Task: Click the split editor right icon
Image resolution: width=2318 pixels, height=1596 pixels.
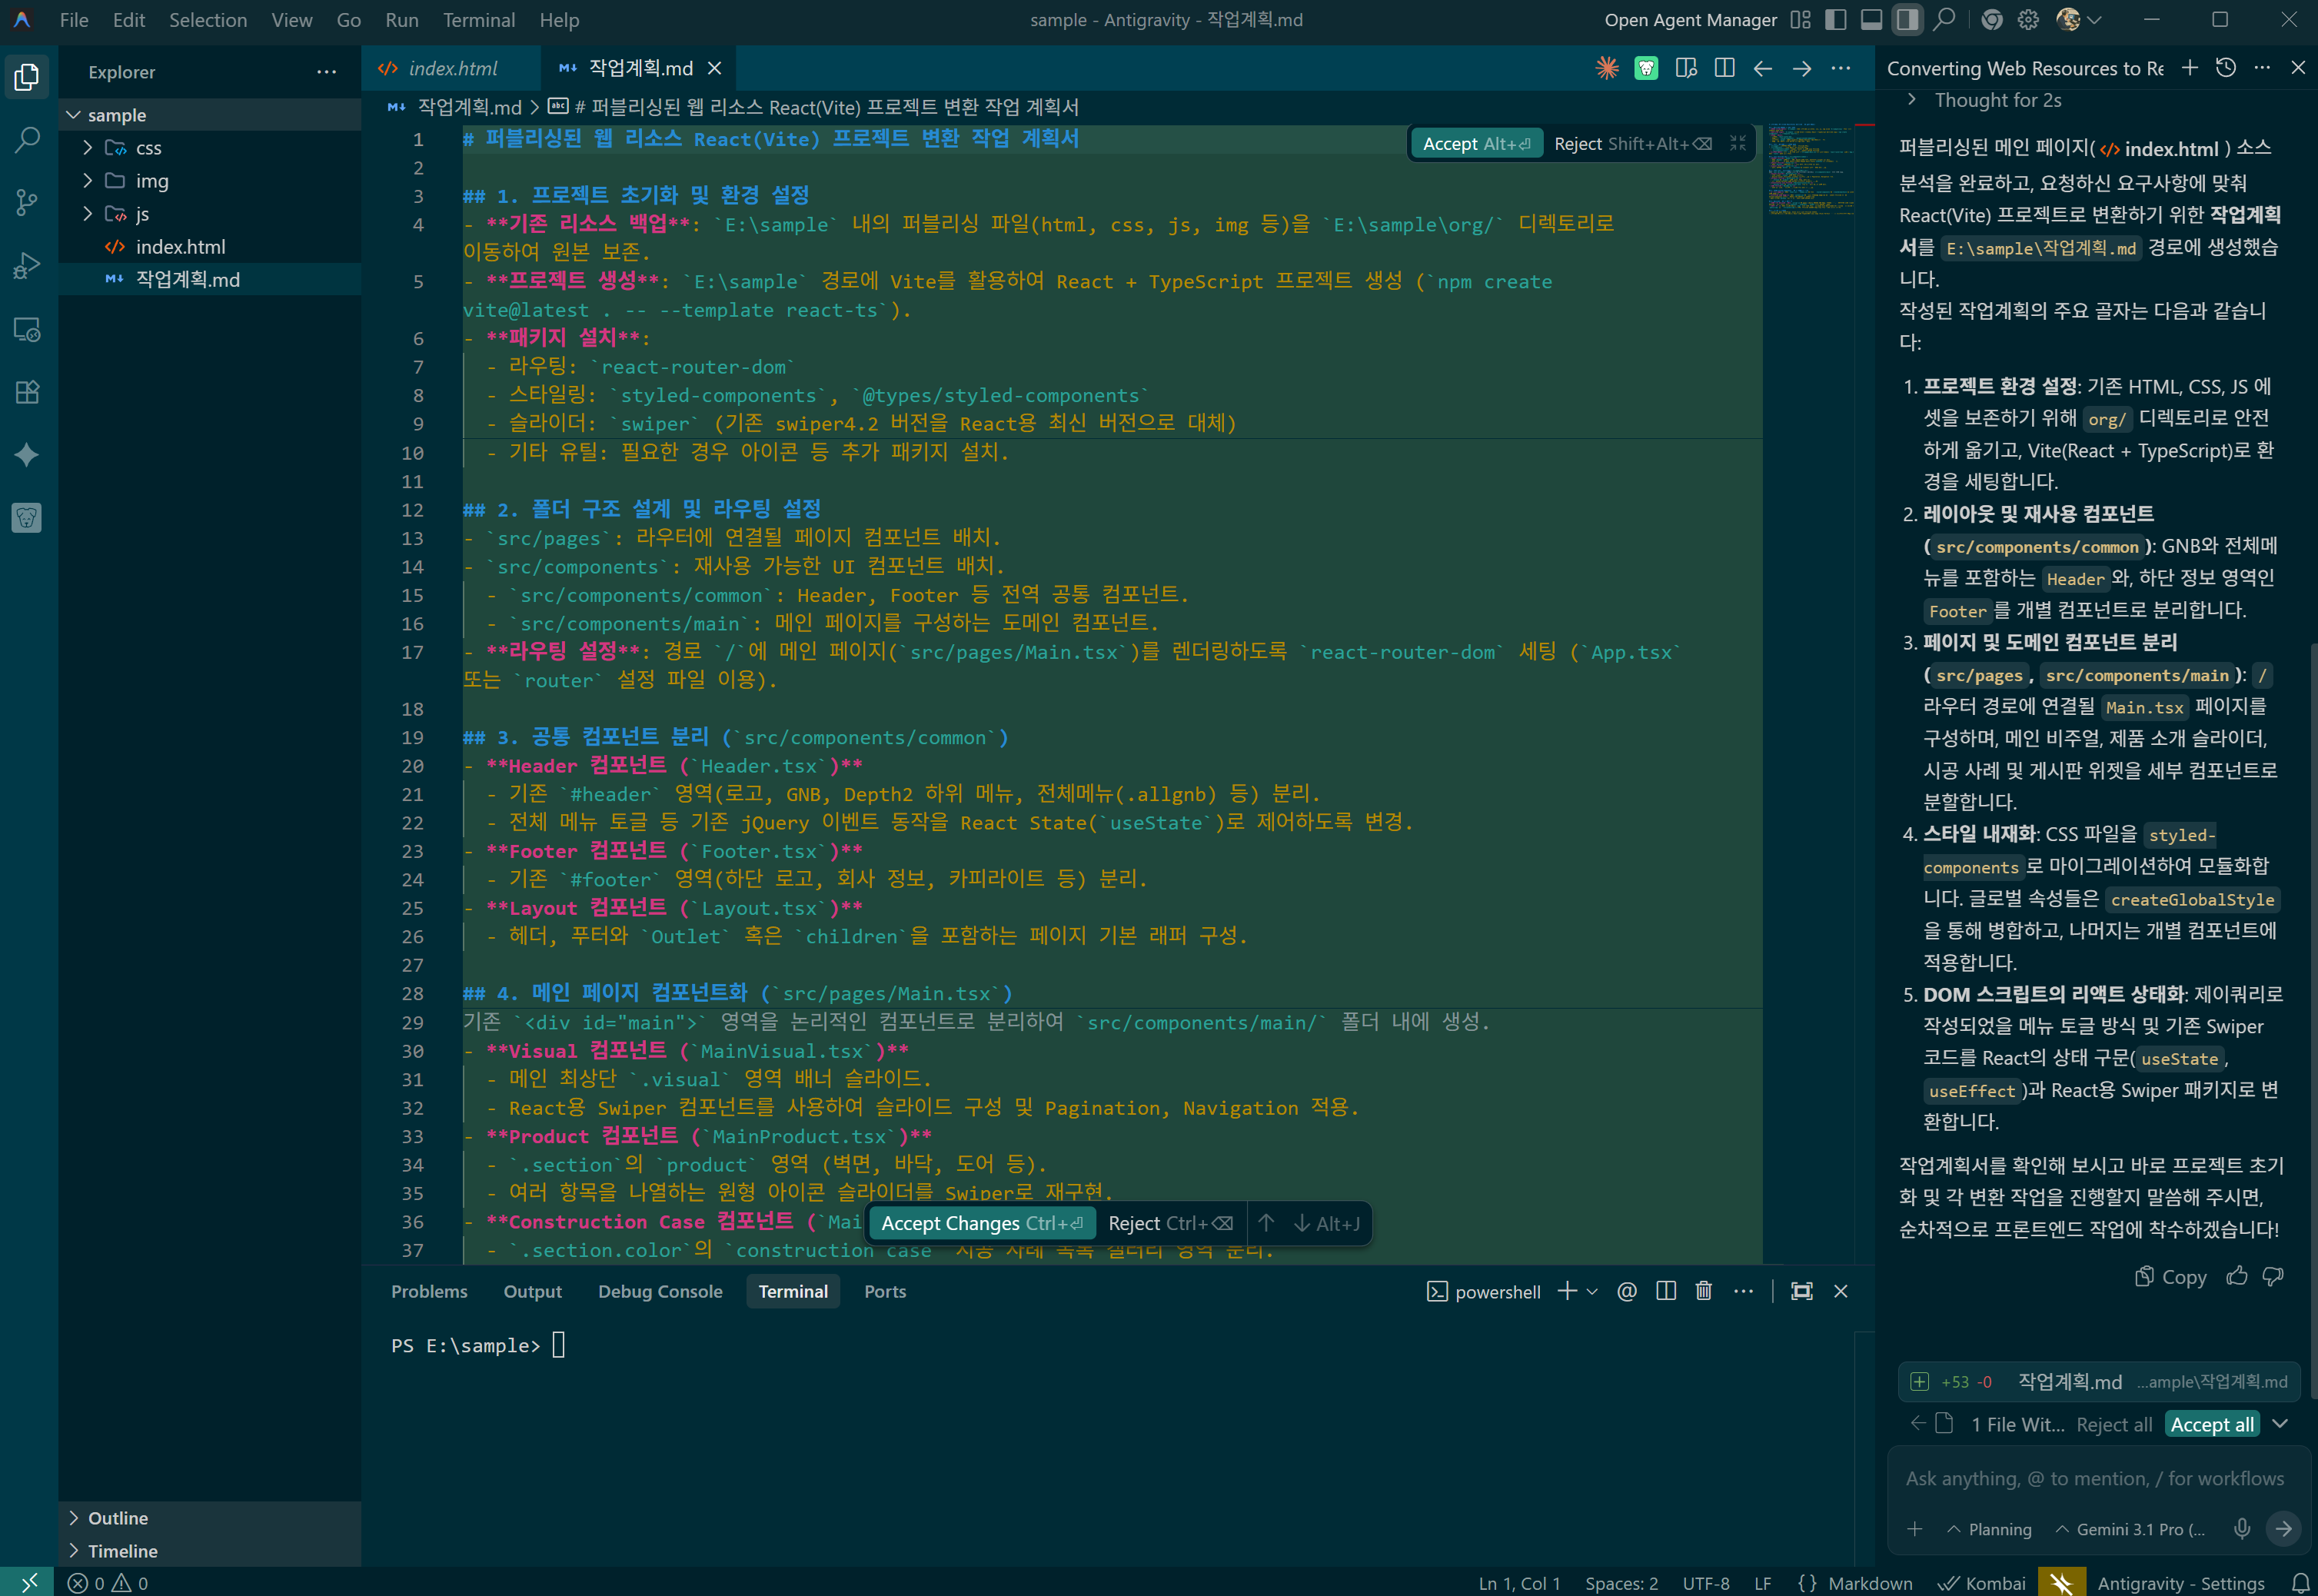Action: pos(1724,68)
